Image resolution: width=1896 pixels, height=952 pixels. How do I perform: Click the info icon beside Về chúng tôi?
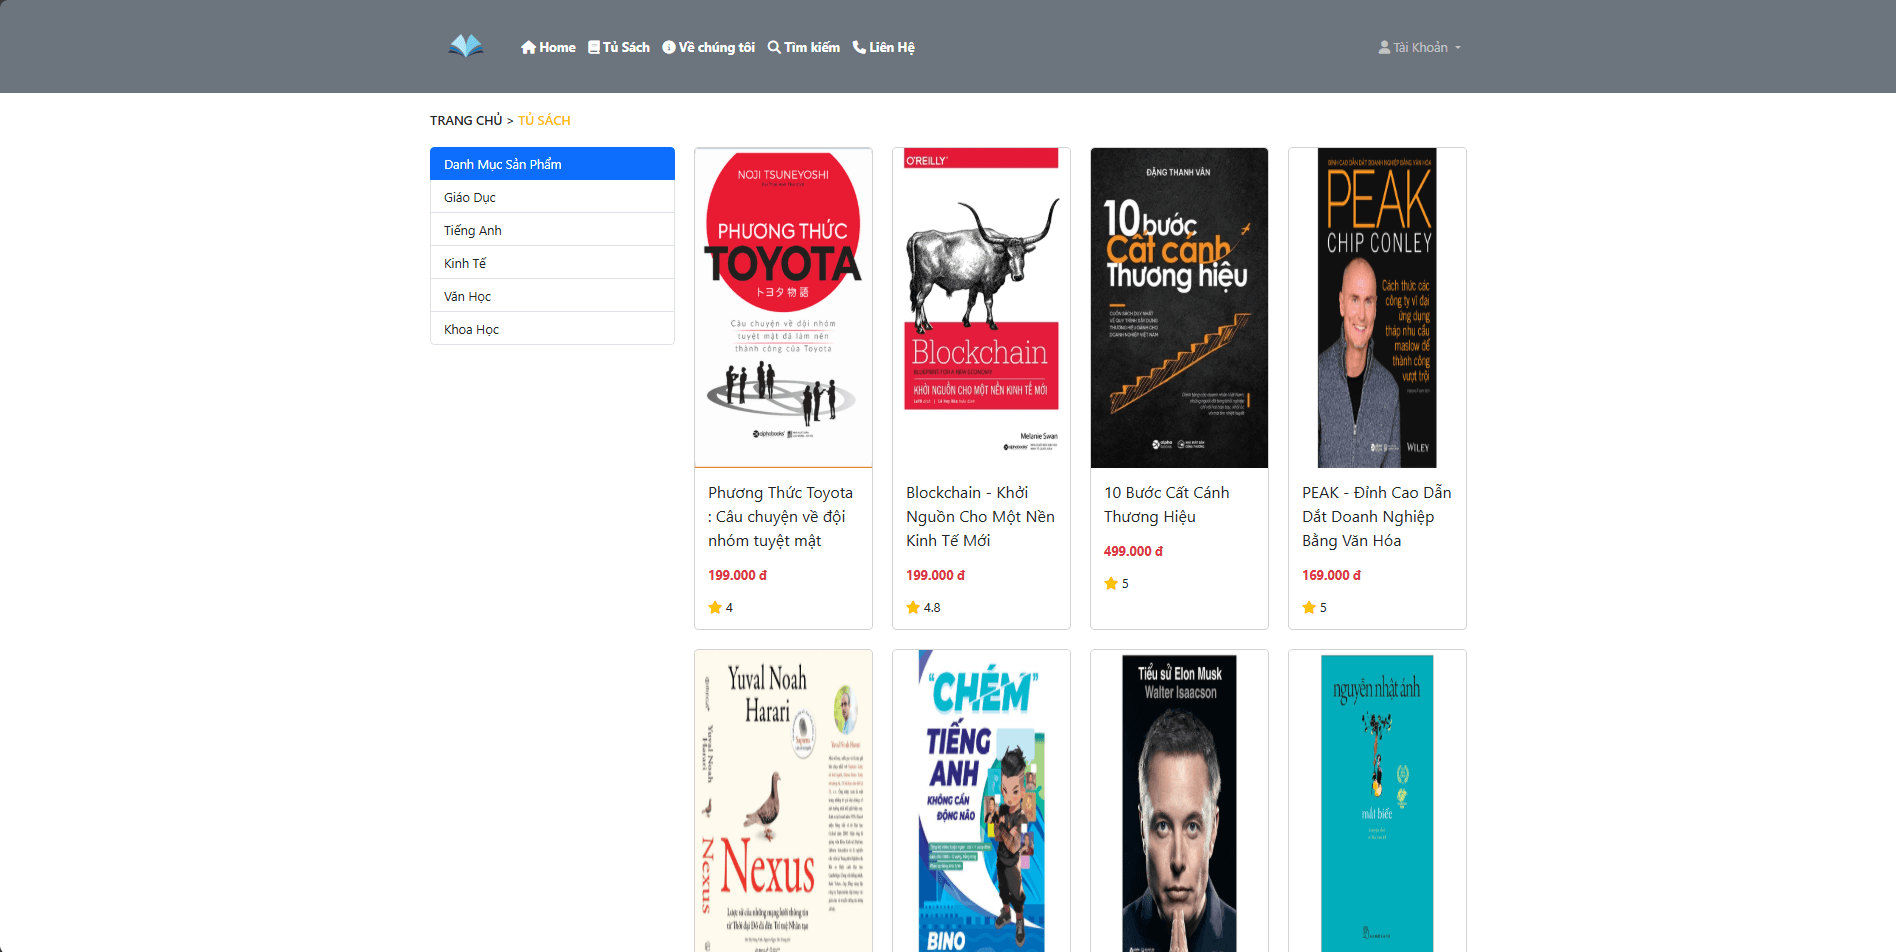(669, 47)
